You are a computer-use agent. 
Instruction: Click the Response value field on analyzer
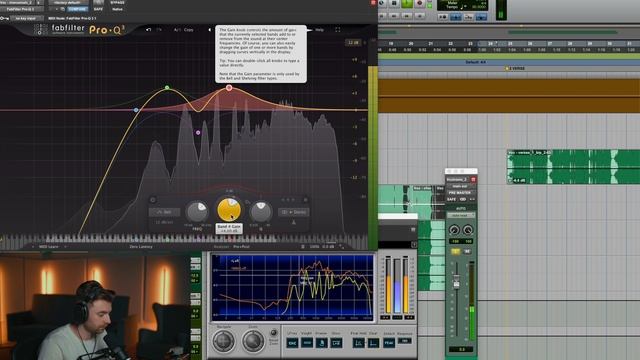coord(404,341)
